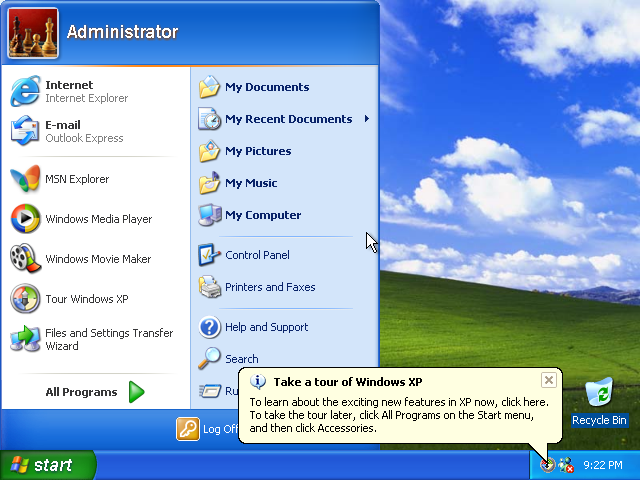Image resolution: width=640 pixels, height=480 pixels.
Task: Open Help and Support question icon
Action: point(209,327)
